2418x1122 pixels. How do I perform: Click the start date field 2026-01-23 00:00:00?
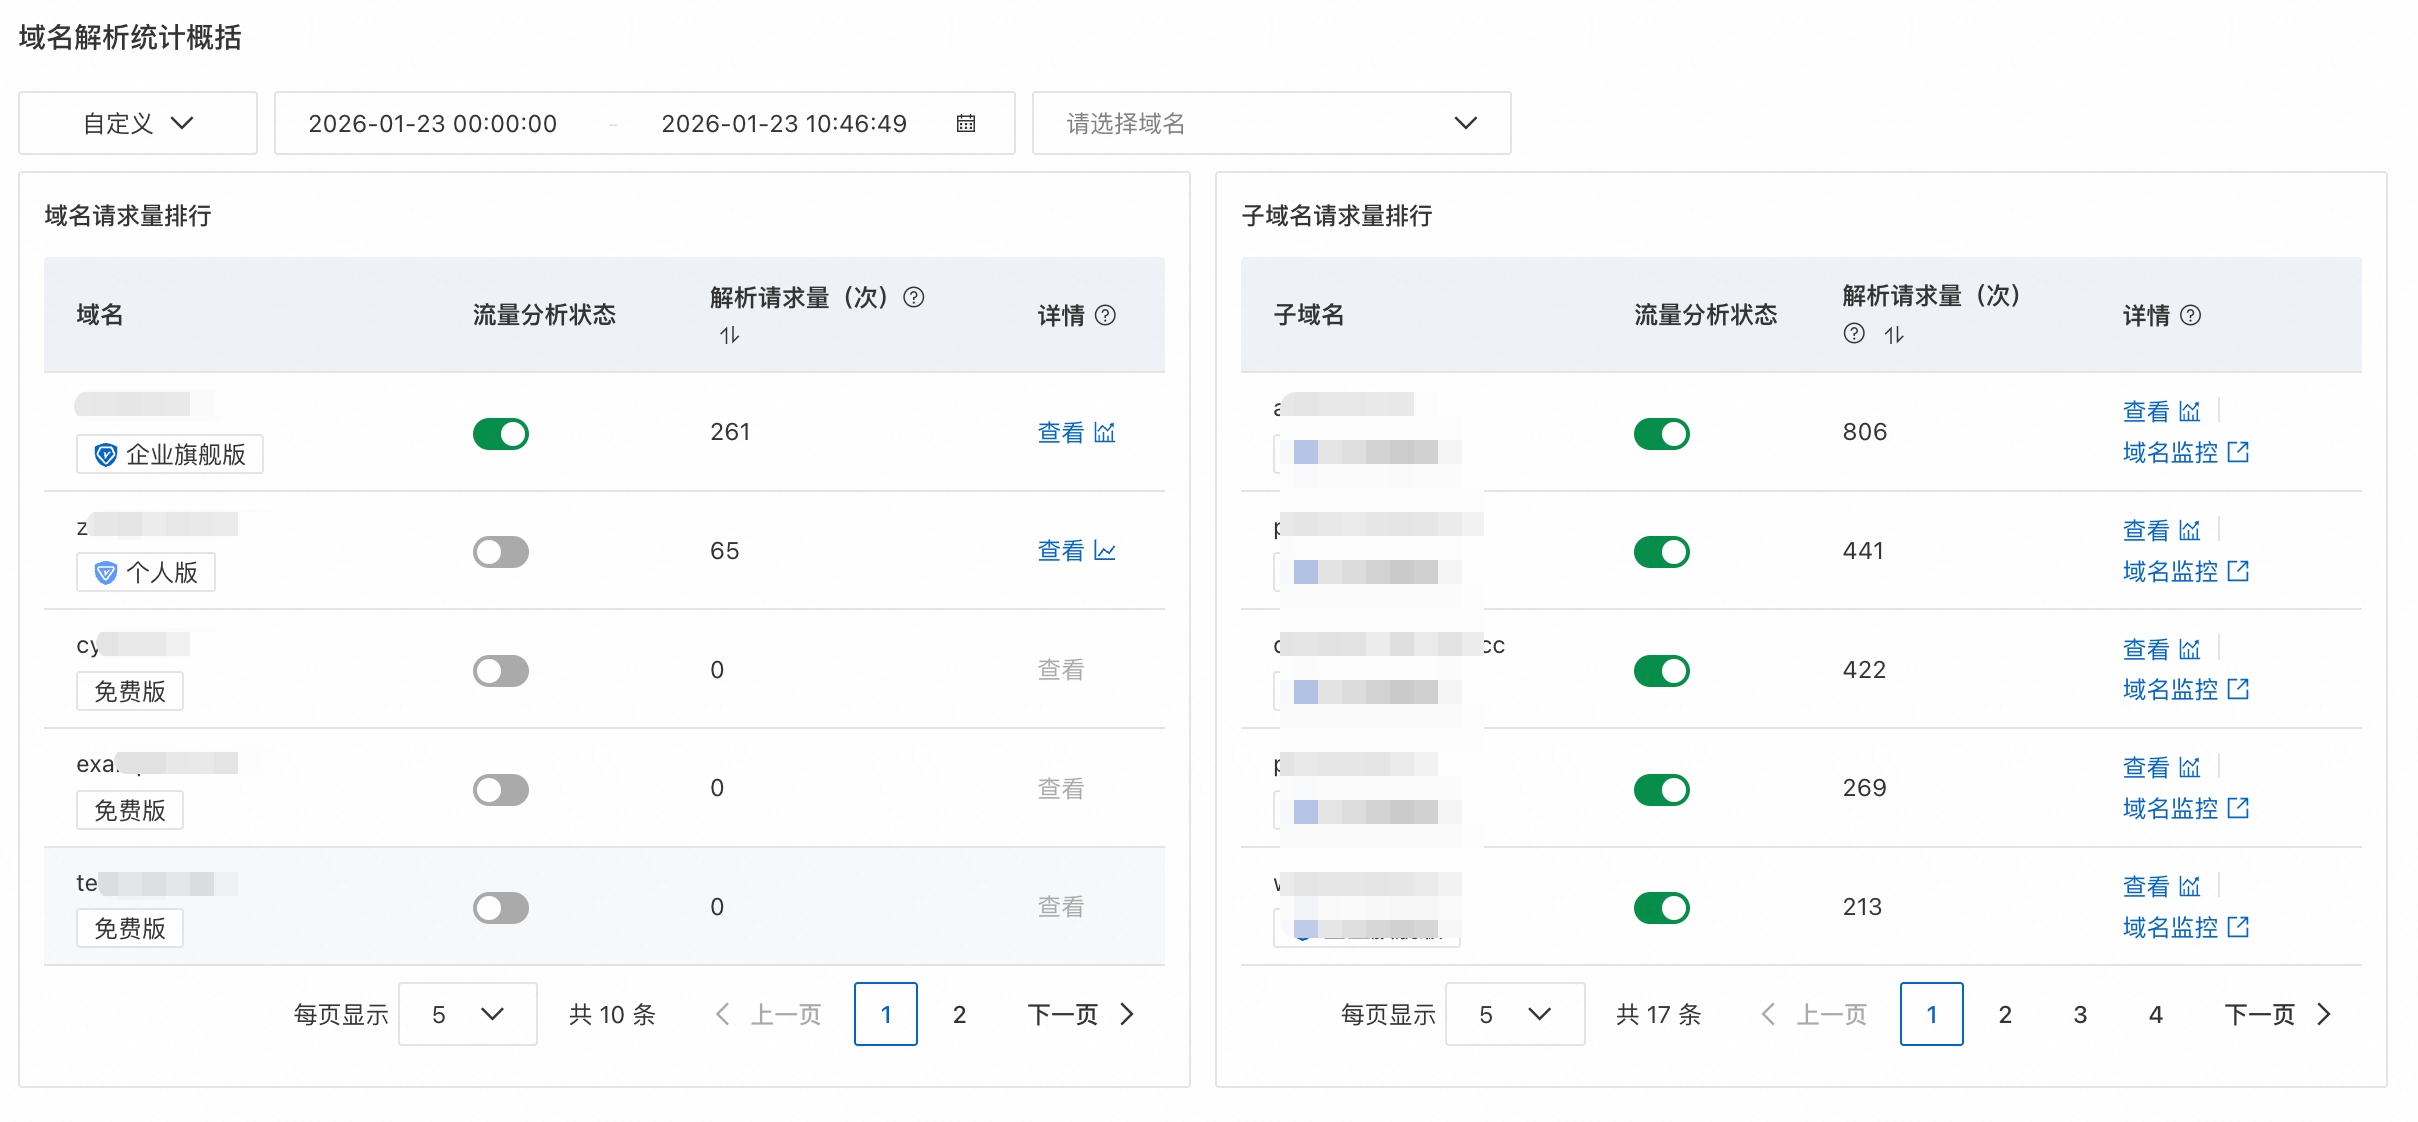432,123
